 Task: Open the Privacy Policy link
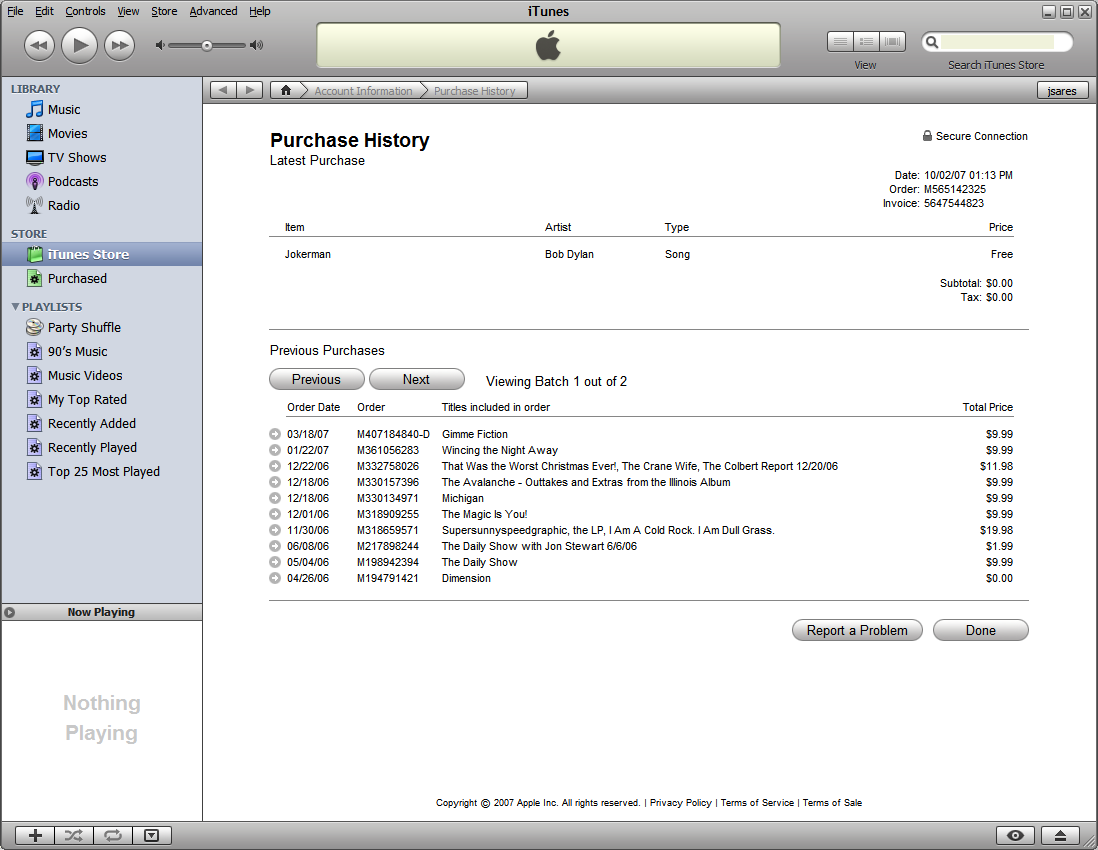point(681,802)
